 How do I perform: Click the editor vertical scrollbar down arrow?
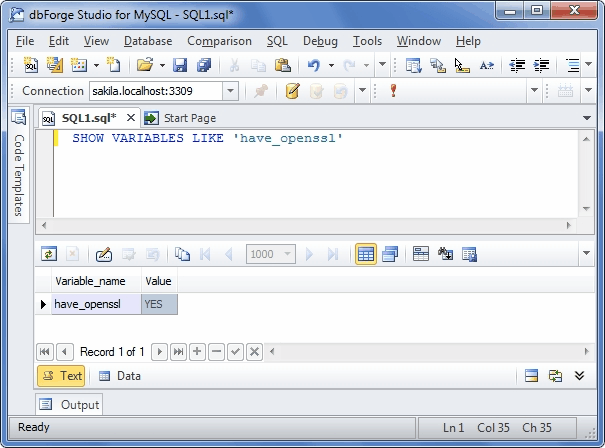point(586,209)
